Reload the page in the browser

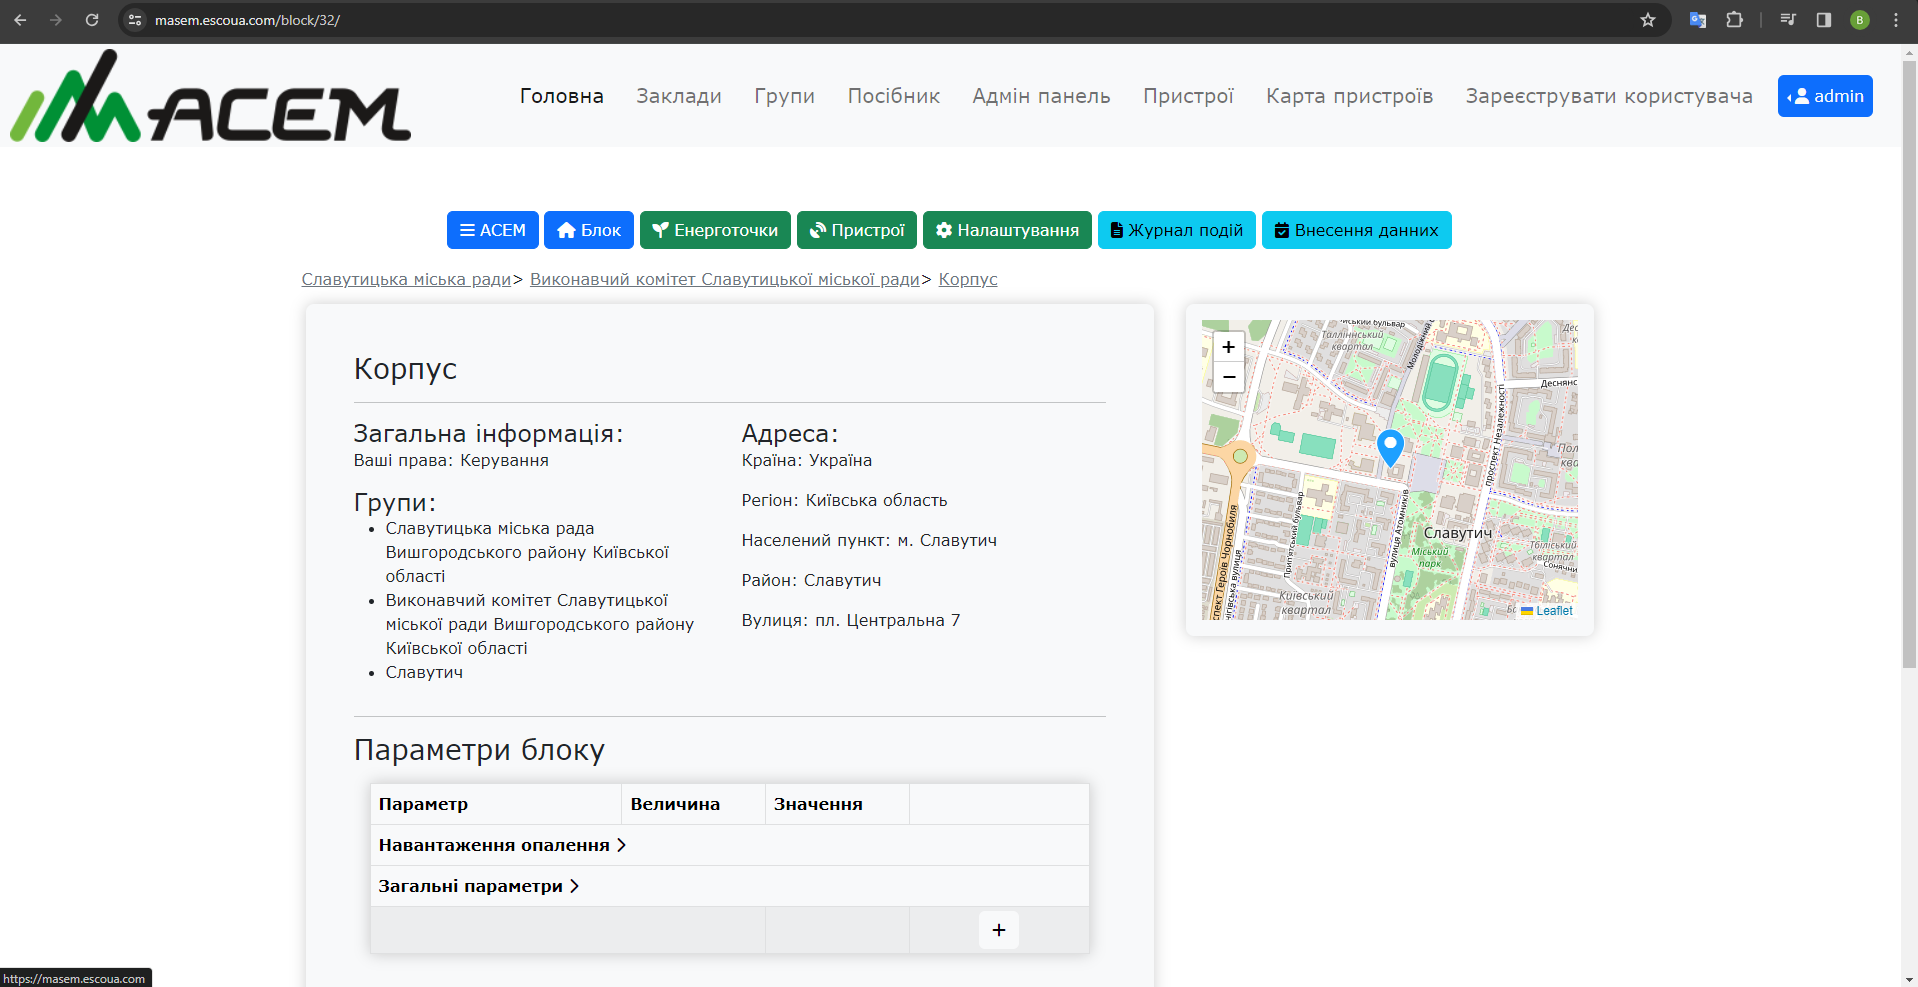[92, 20]
